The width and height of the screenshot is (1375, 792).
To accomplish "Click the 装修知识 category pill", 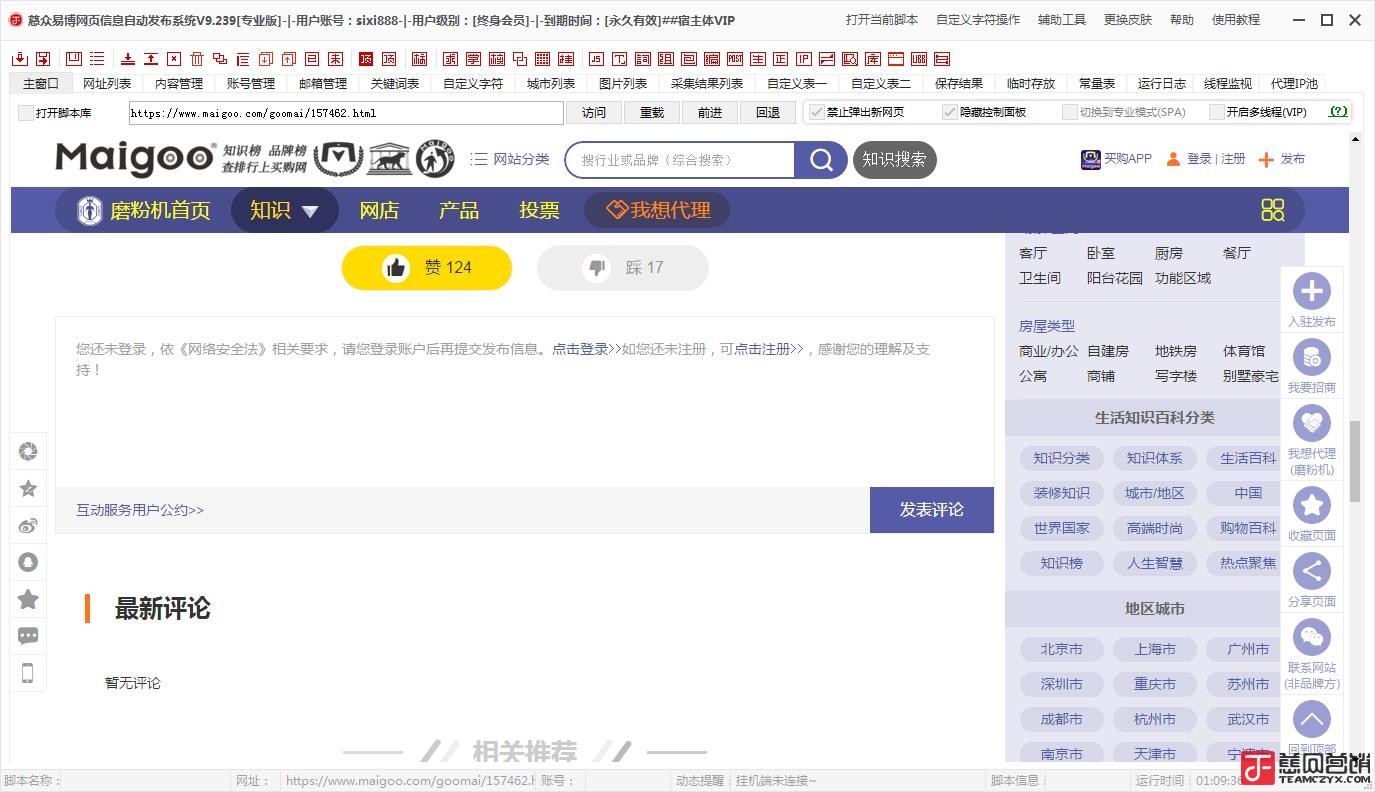I will point(1062,493).
